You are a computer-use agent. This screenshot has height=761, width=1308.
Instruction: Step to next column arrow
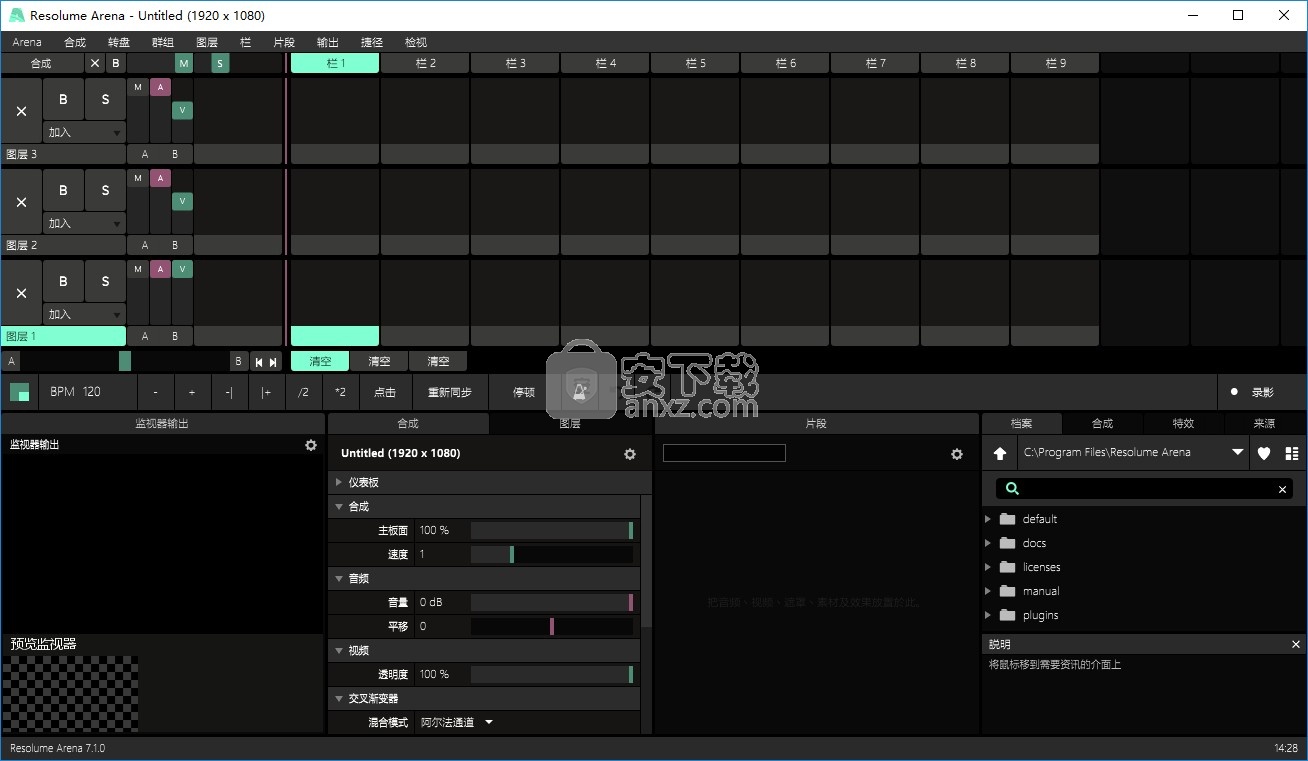click(x=273, y=362)
